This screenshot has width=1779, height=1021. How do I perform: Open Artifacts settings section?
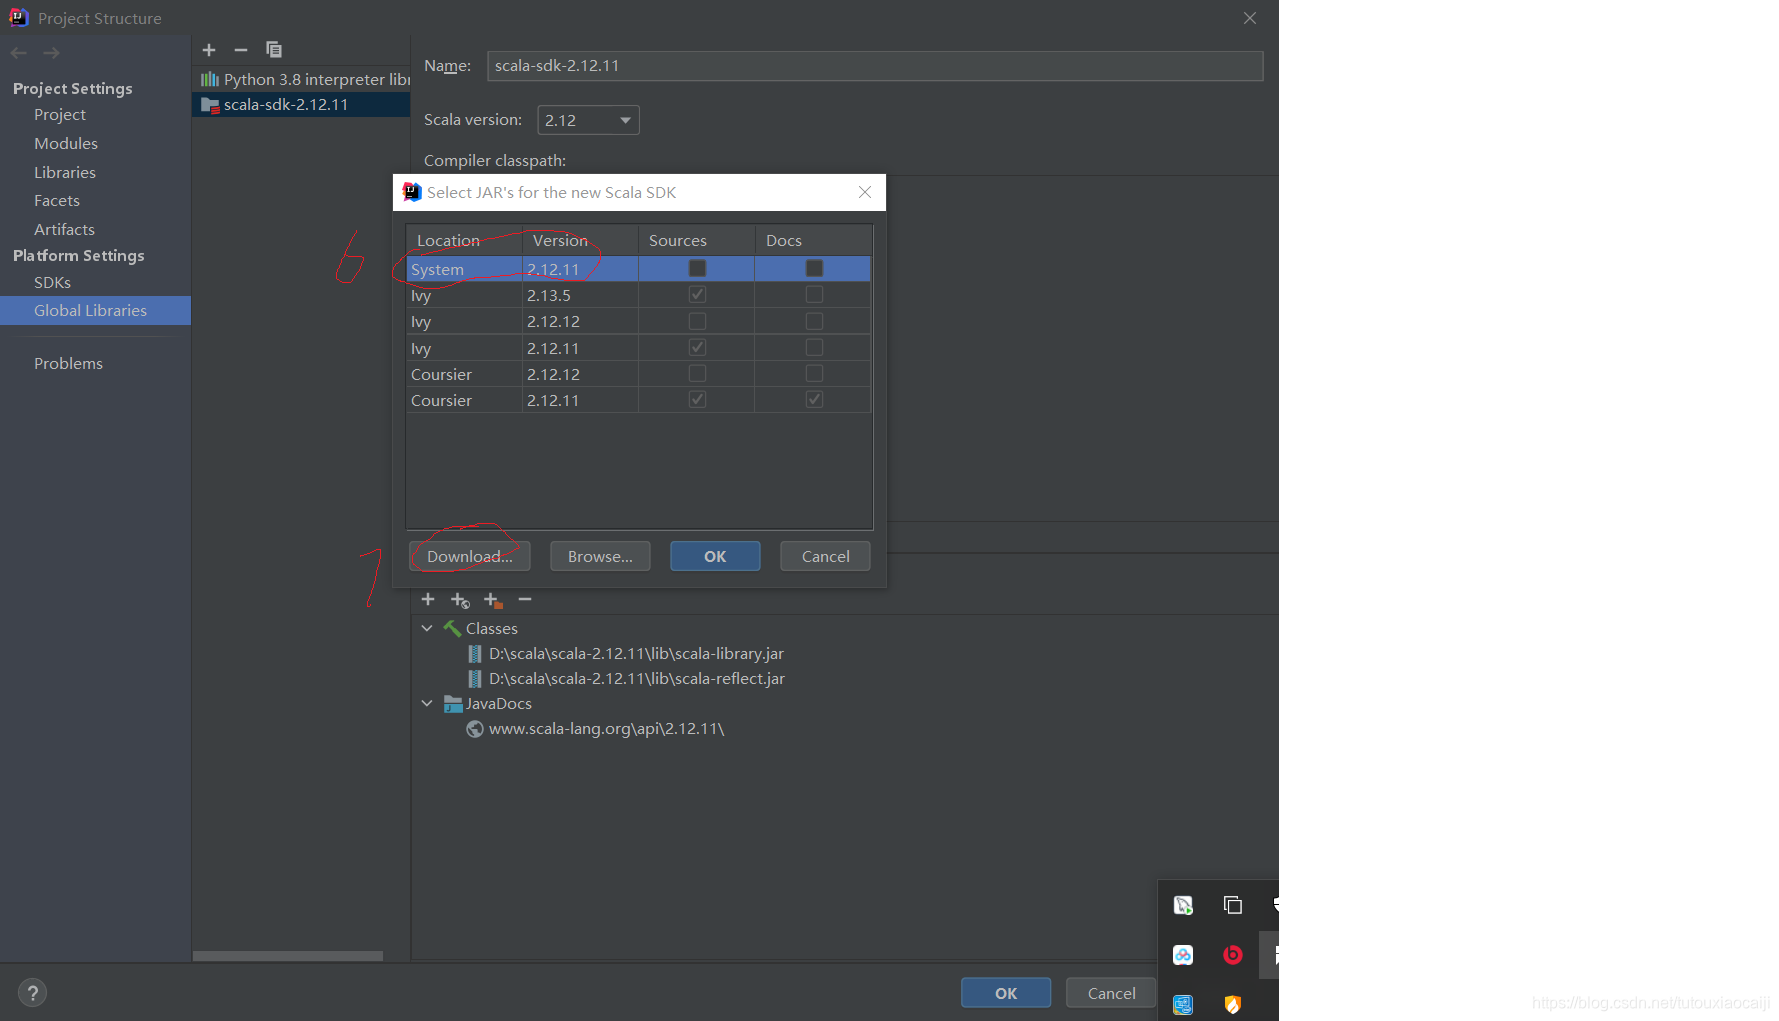pyautogui.click(x=64, y=230)
